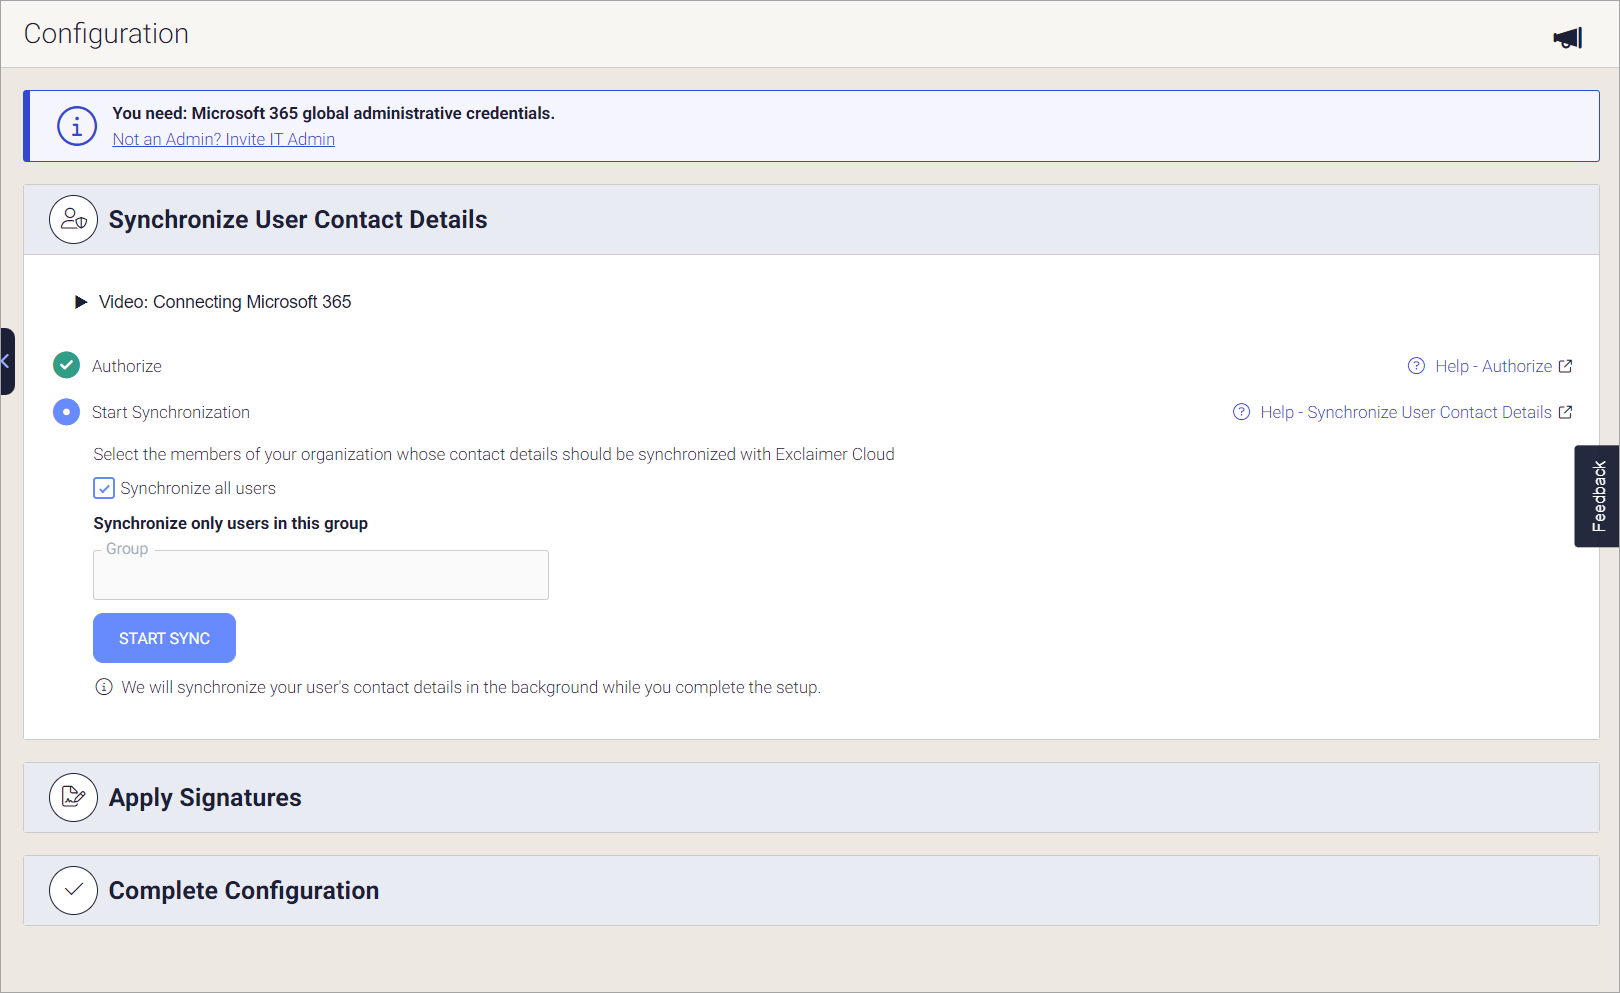Click the Complete Configuration checkmark icon
Screen dimensions: 1620x993
pos(73,890)
